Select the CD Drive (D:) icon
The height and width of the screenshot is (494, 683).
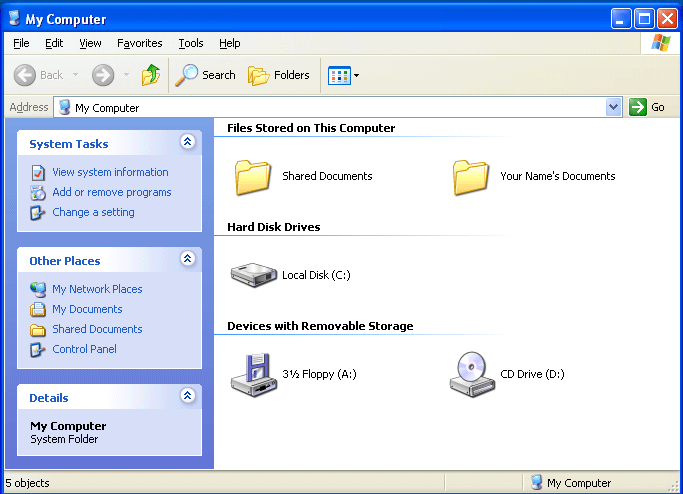pyautogui.click(x=472, y=375)
